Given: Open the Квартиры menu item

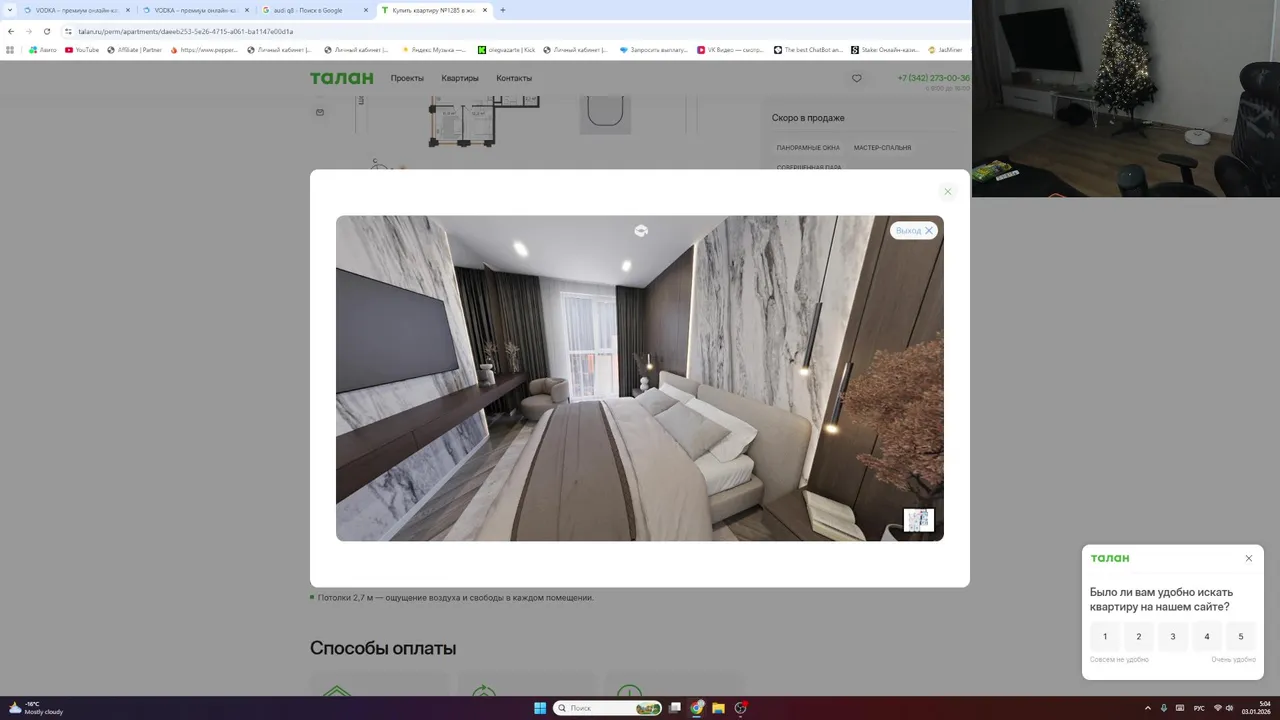Looking at the screenshot, I should tap(460, 78).
